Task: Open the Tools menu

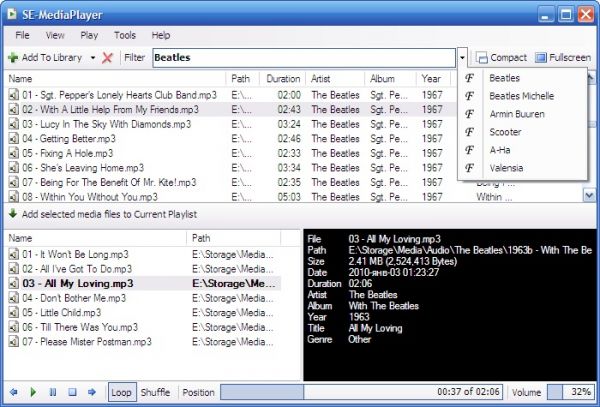Action: 125,35
